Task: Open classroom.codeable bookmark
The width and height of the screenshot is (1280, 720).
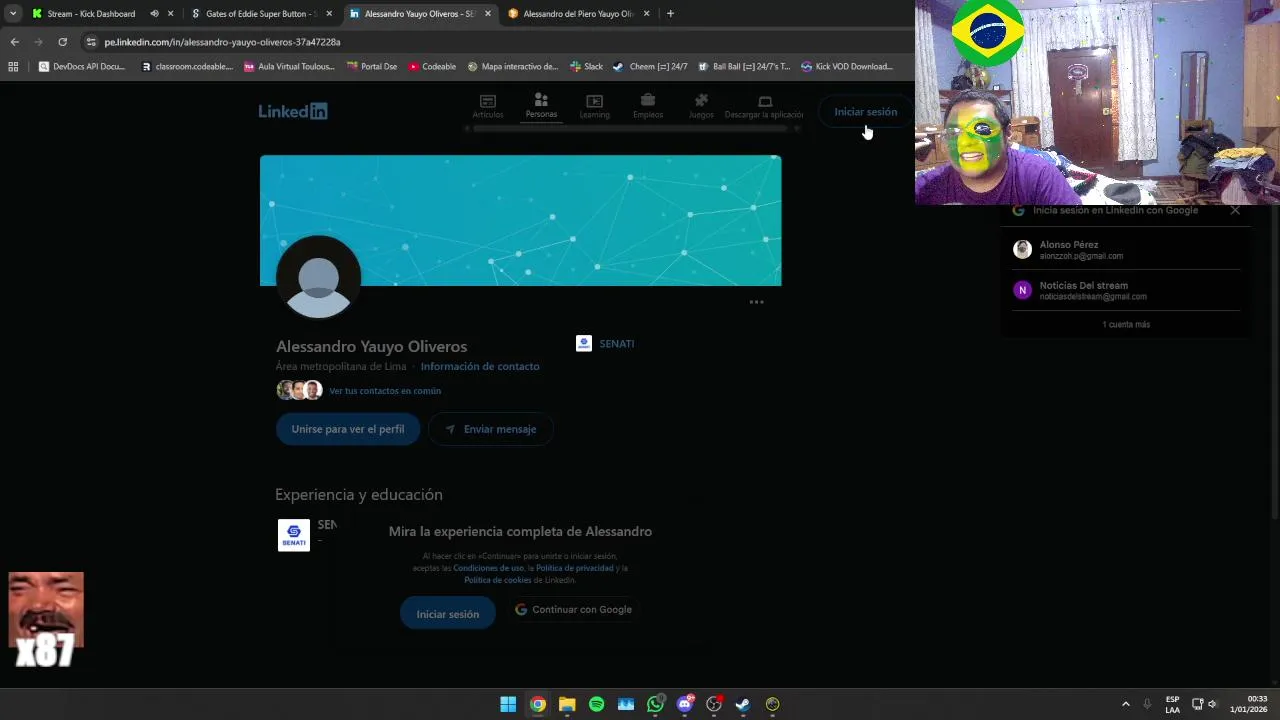Action: pos(187,67)
